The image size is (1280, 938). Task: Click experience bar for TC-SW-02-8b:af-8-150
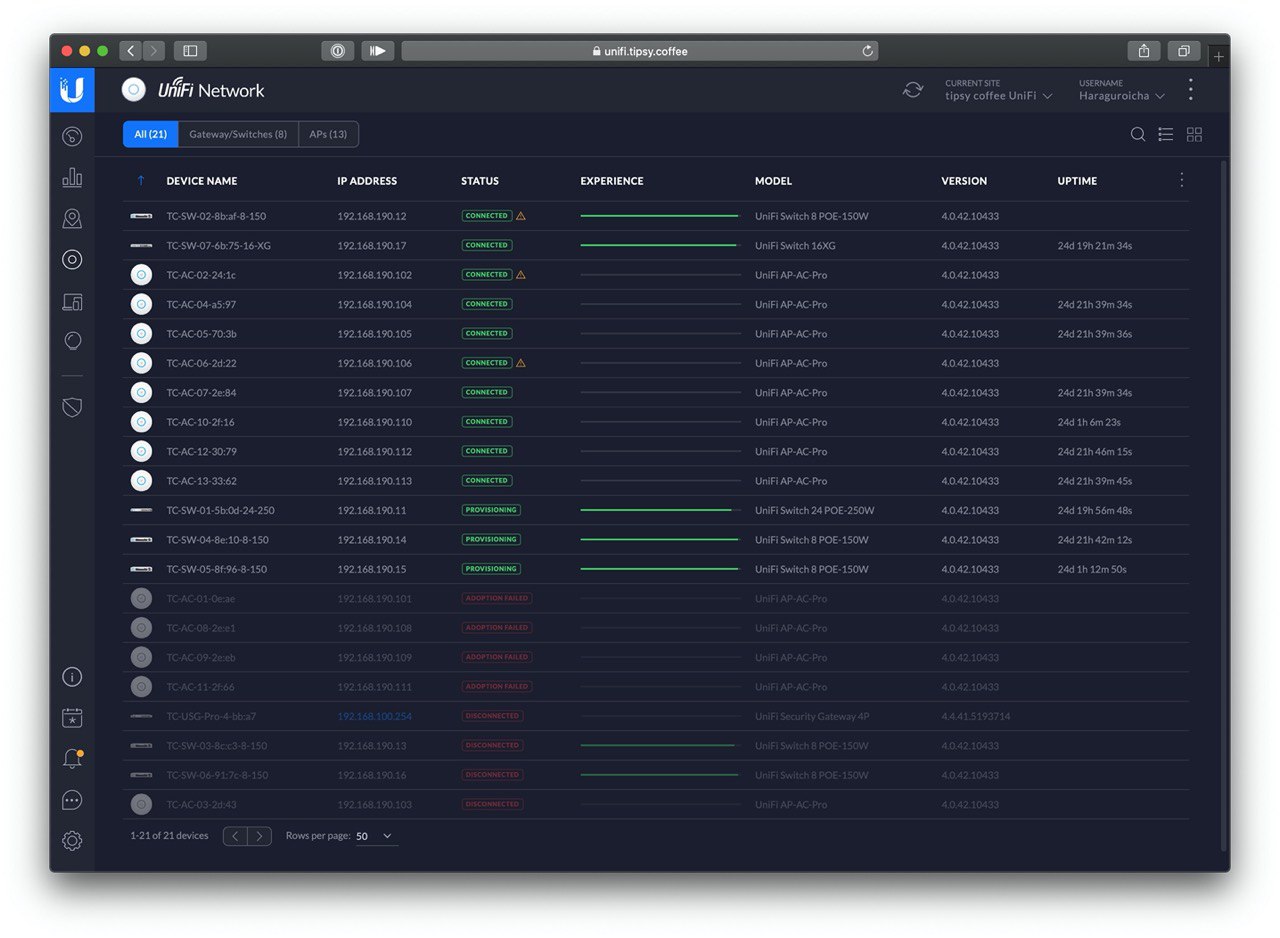[x=660, y=216]
